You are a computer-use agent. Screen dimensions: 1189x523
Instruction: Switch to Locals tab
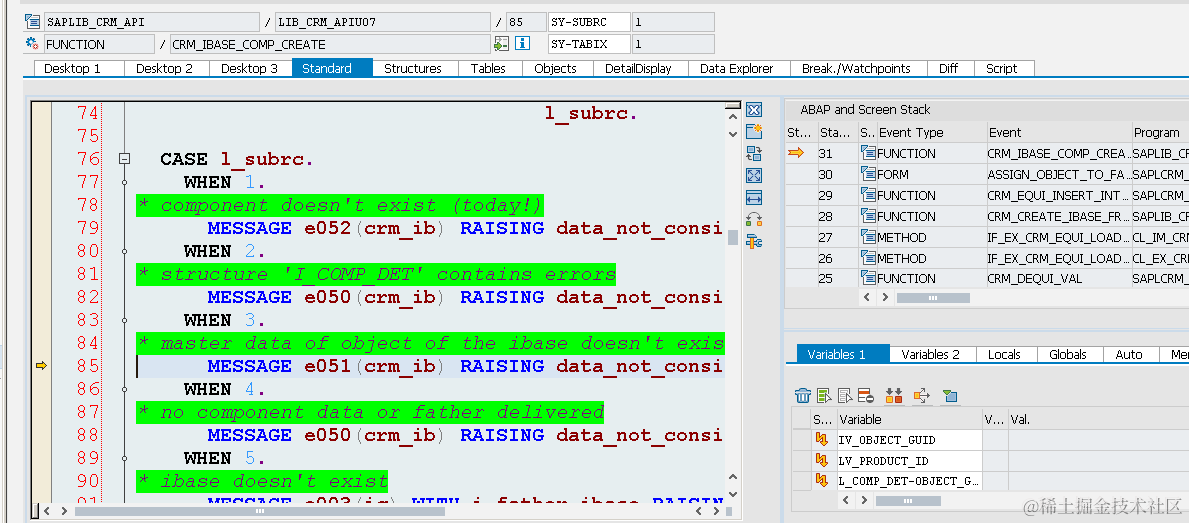click(x=1004, y=354)
